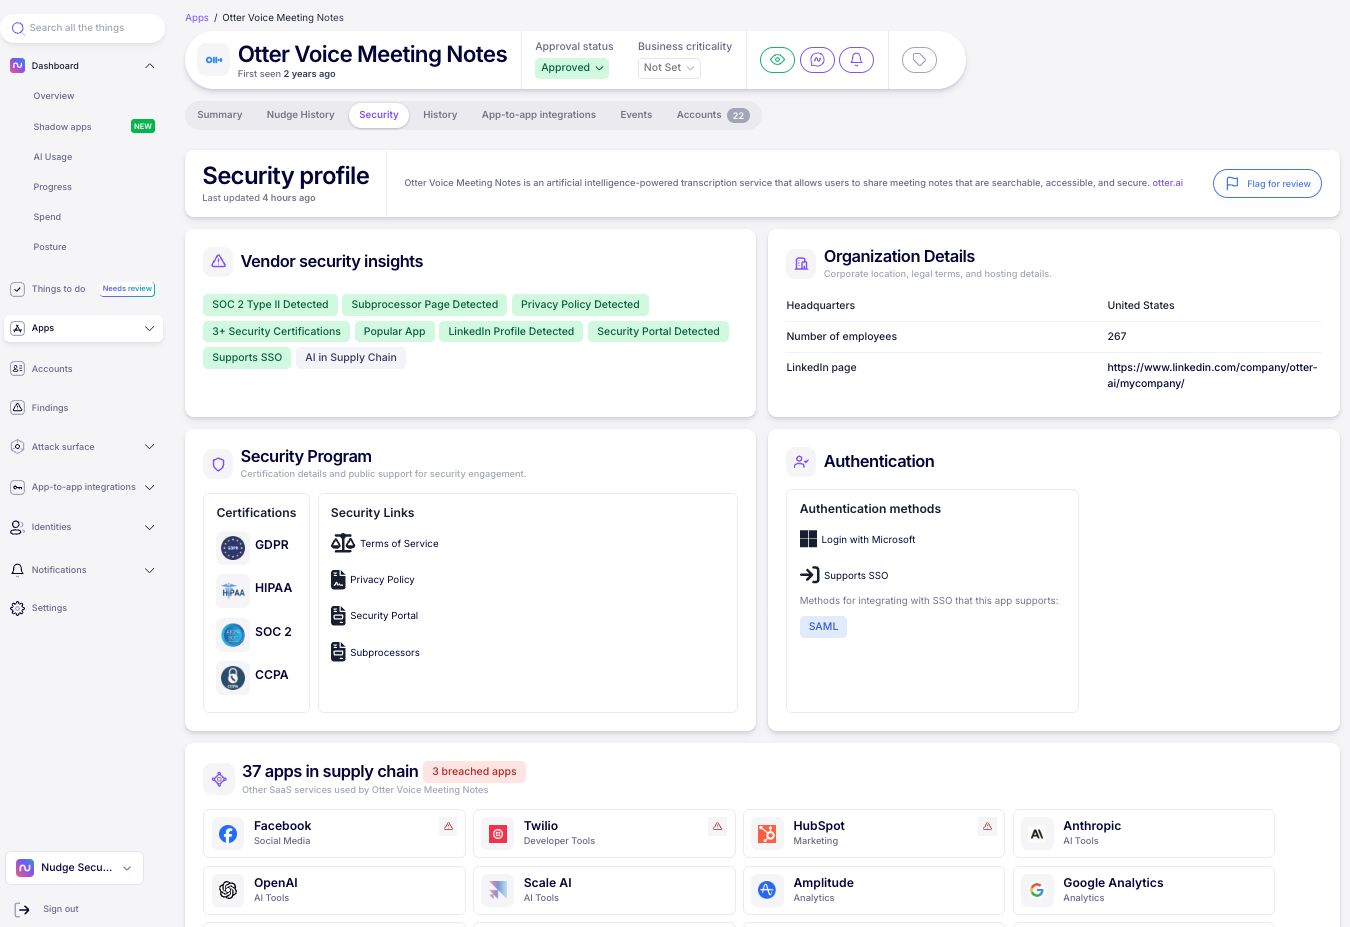
Task: Expand Attack surface in sidebar
Action: (x=150, y=447)
